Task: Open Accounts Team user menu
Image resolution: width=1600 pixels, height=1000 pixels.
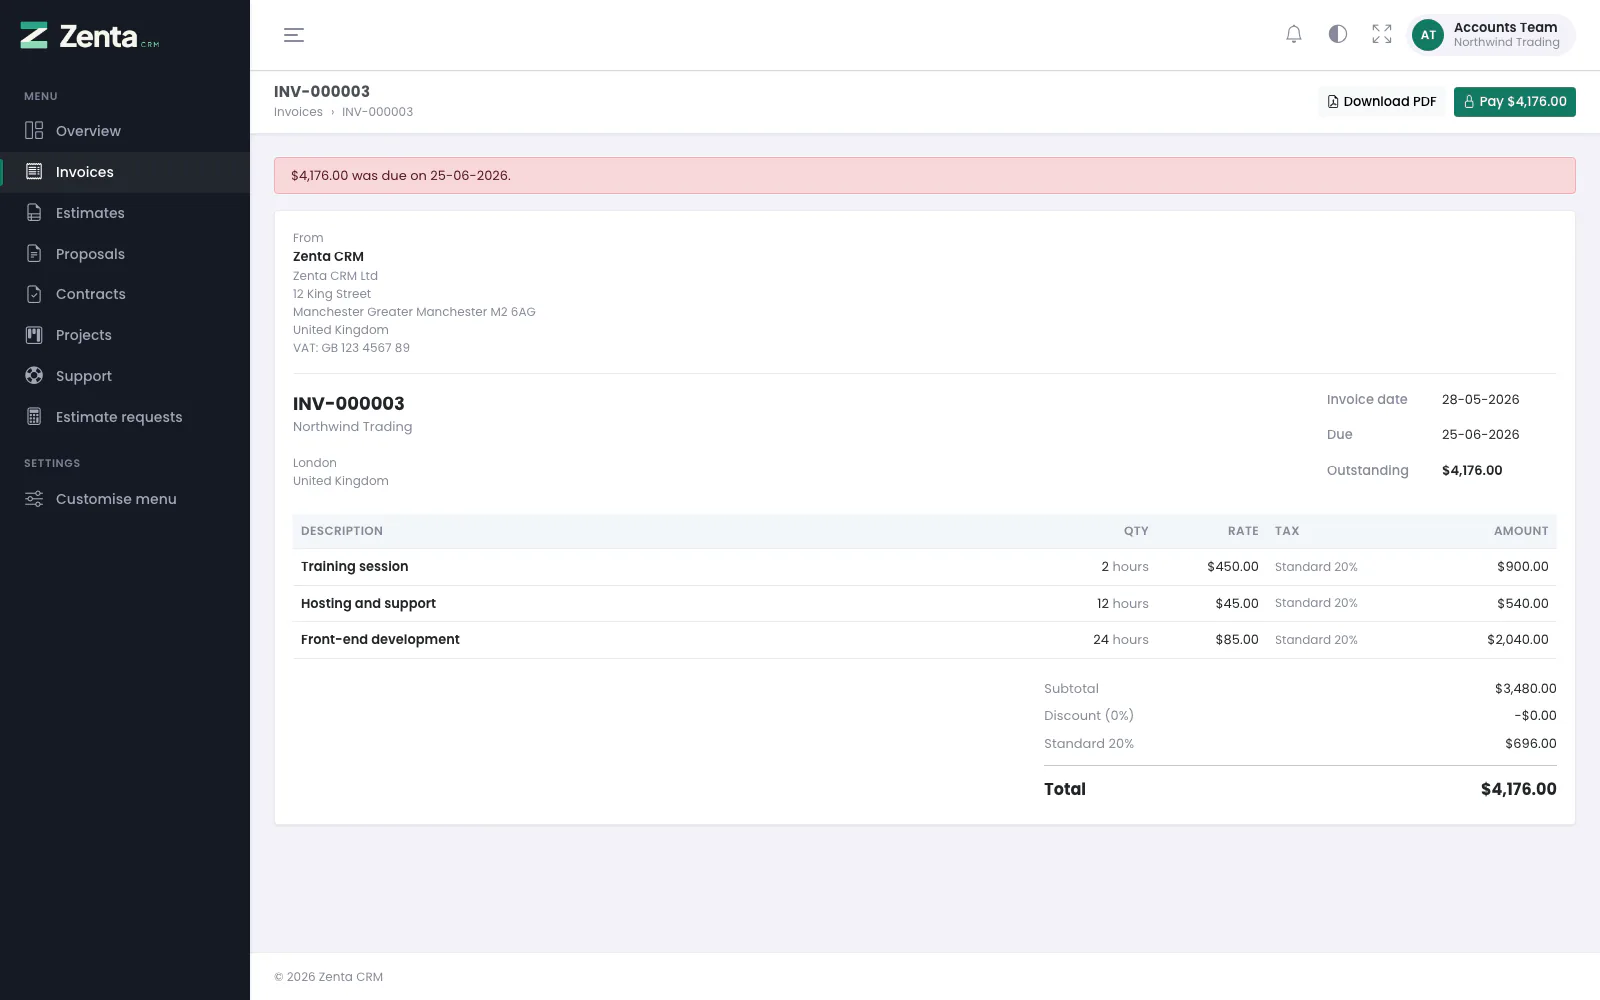Action: (x=1491, y=35)
